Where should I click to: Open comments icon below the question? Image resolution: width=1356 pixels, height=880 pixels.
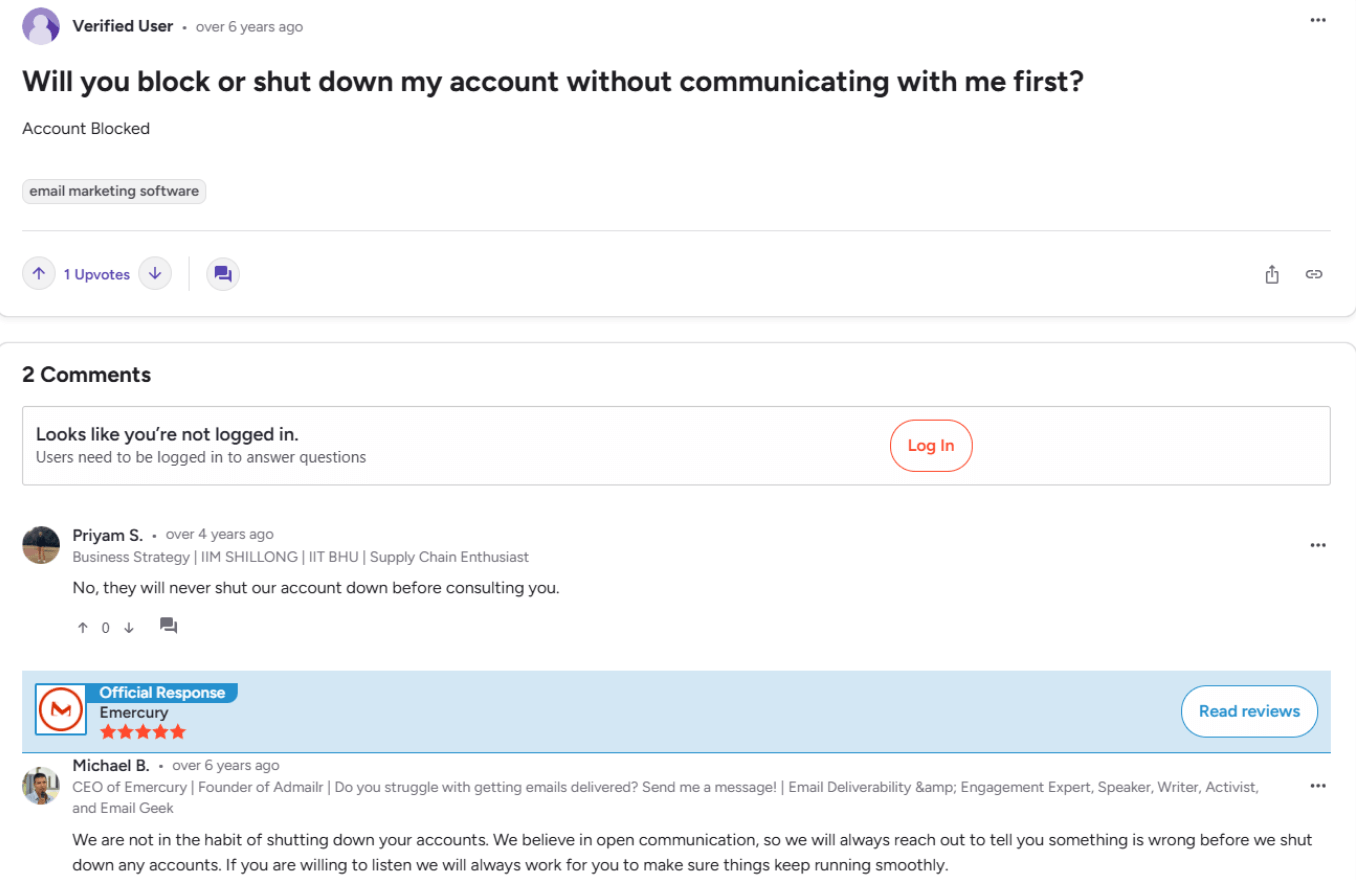[x=223, y=274]
